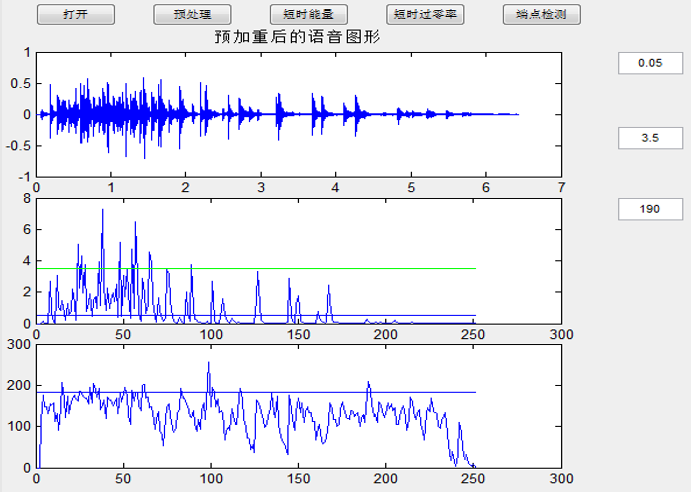Click the 预加重后的语音图形 title text

pos(297,37)
